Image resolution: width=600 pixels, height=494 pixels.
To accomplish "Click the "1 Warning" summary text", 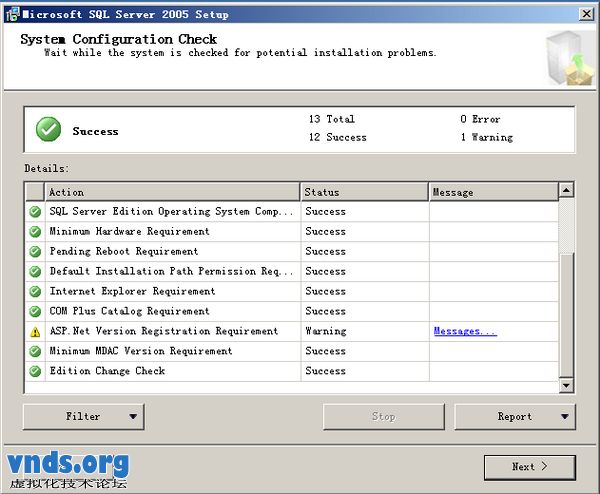I will click(487, 137).
